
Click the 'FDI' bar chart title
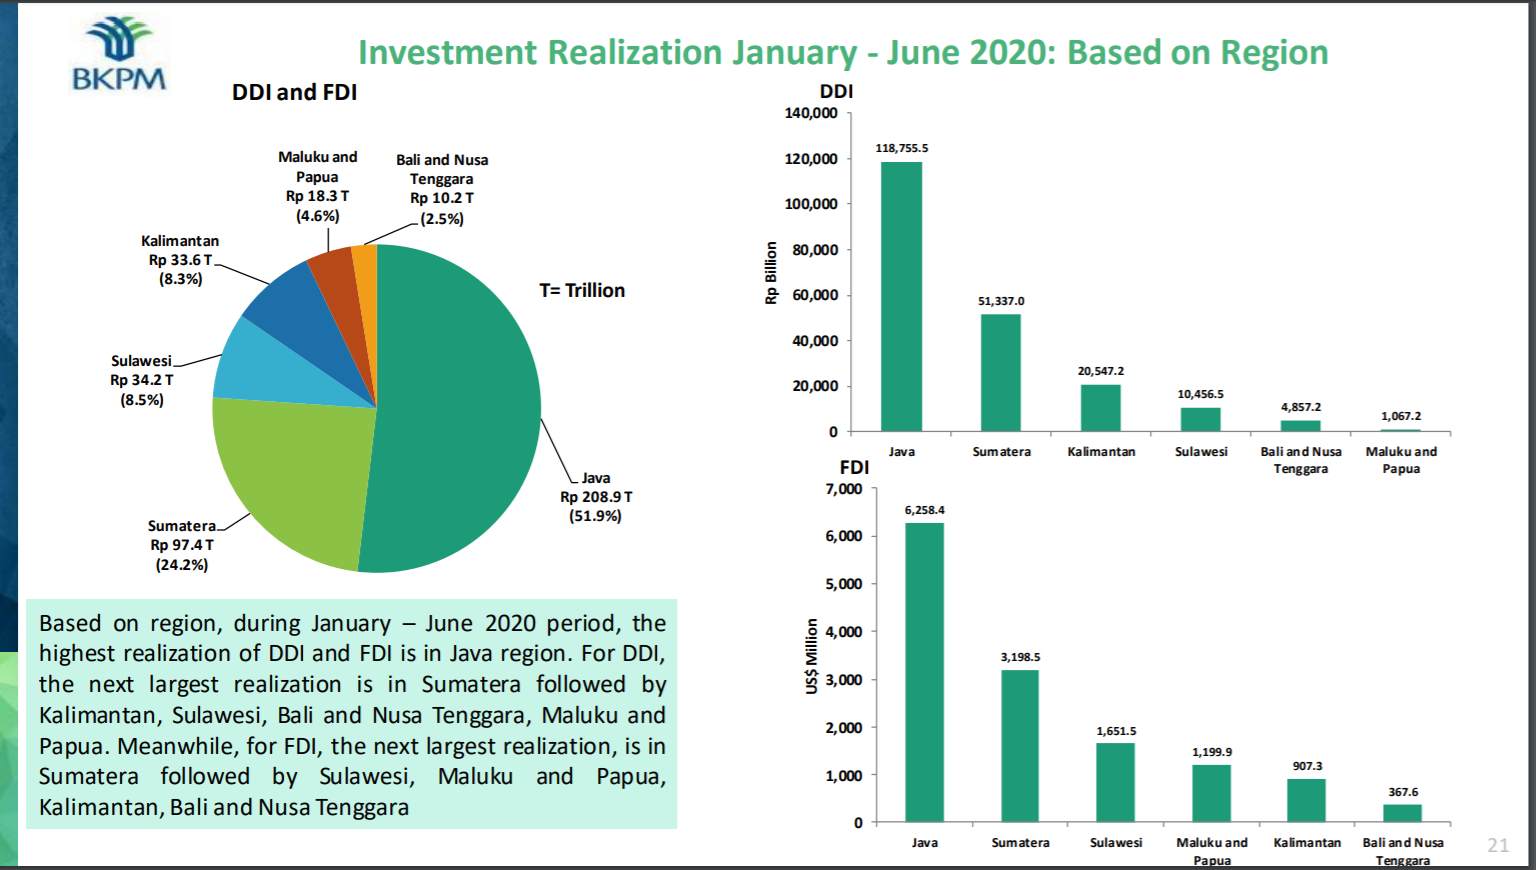(854, 467)
